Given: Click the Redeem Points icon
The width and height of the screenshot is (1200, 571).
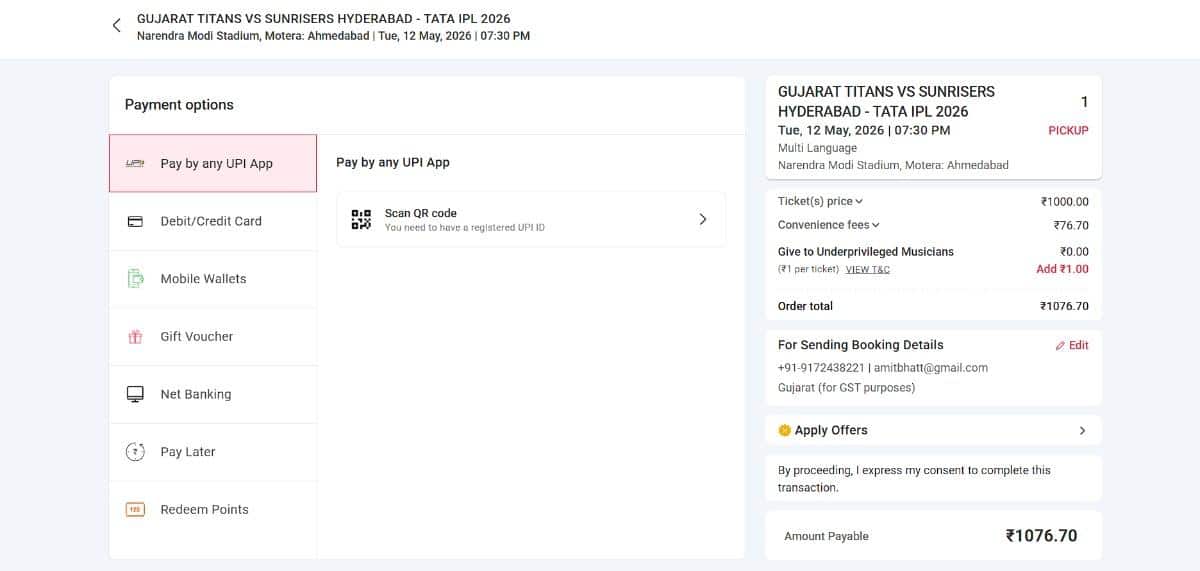Looking at the screenshot, I should pyautogui.click(x=135, y=510).
